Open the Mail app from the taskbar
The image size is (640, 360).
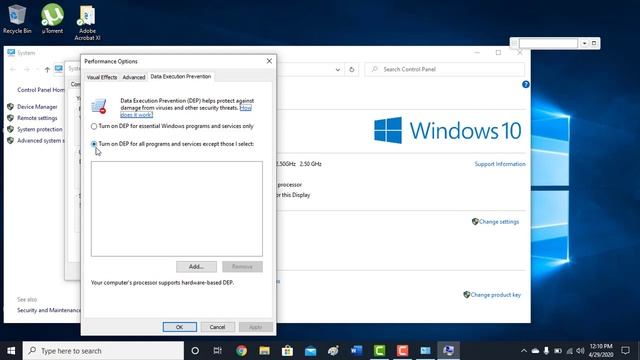coord(311,351)
